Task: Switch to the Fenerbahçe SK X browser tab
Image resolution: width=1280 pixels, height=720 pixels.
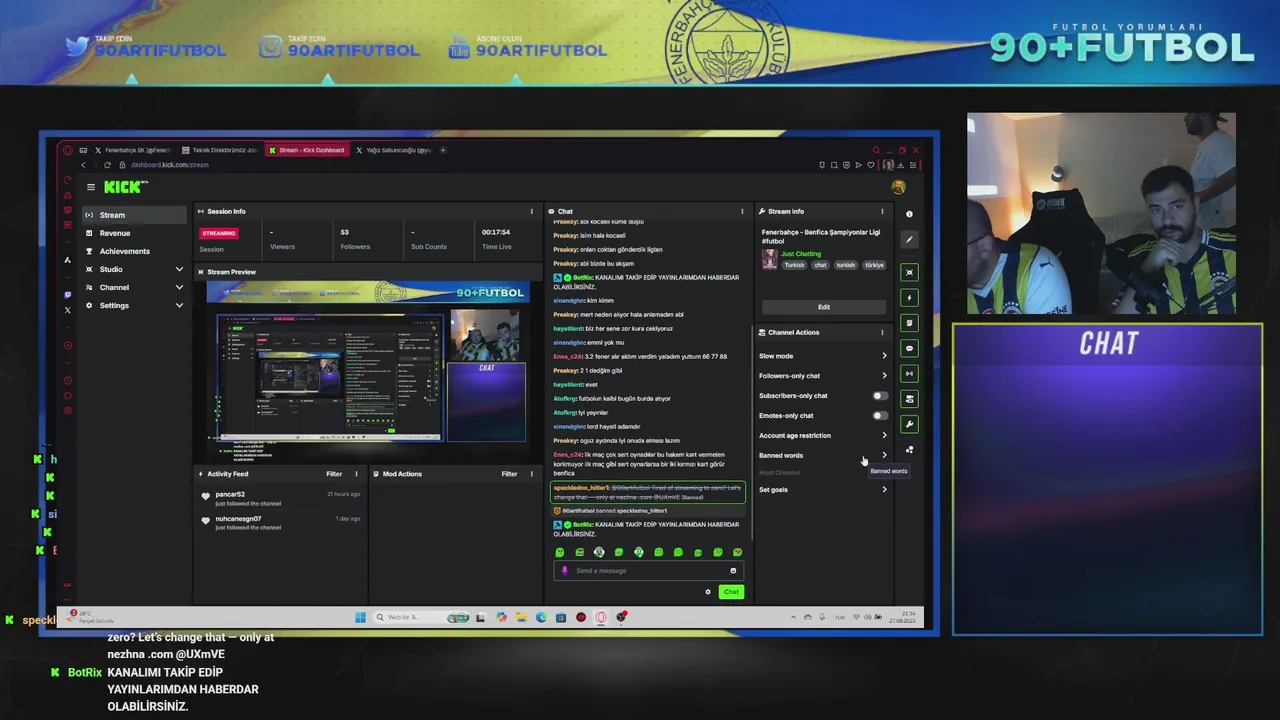Action: 133,150
